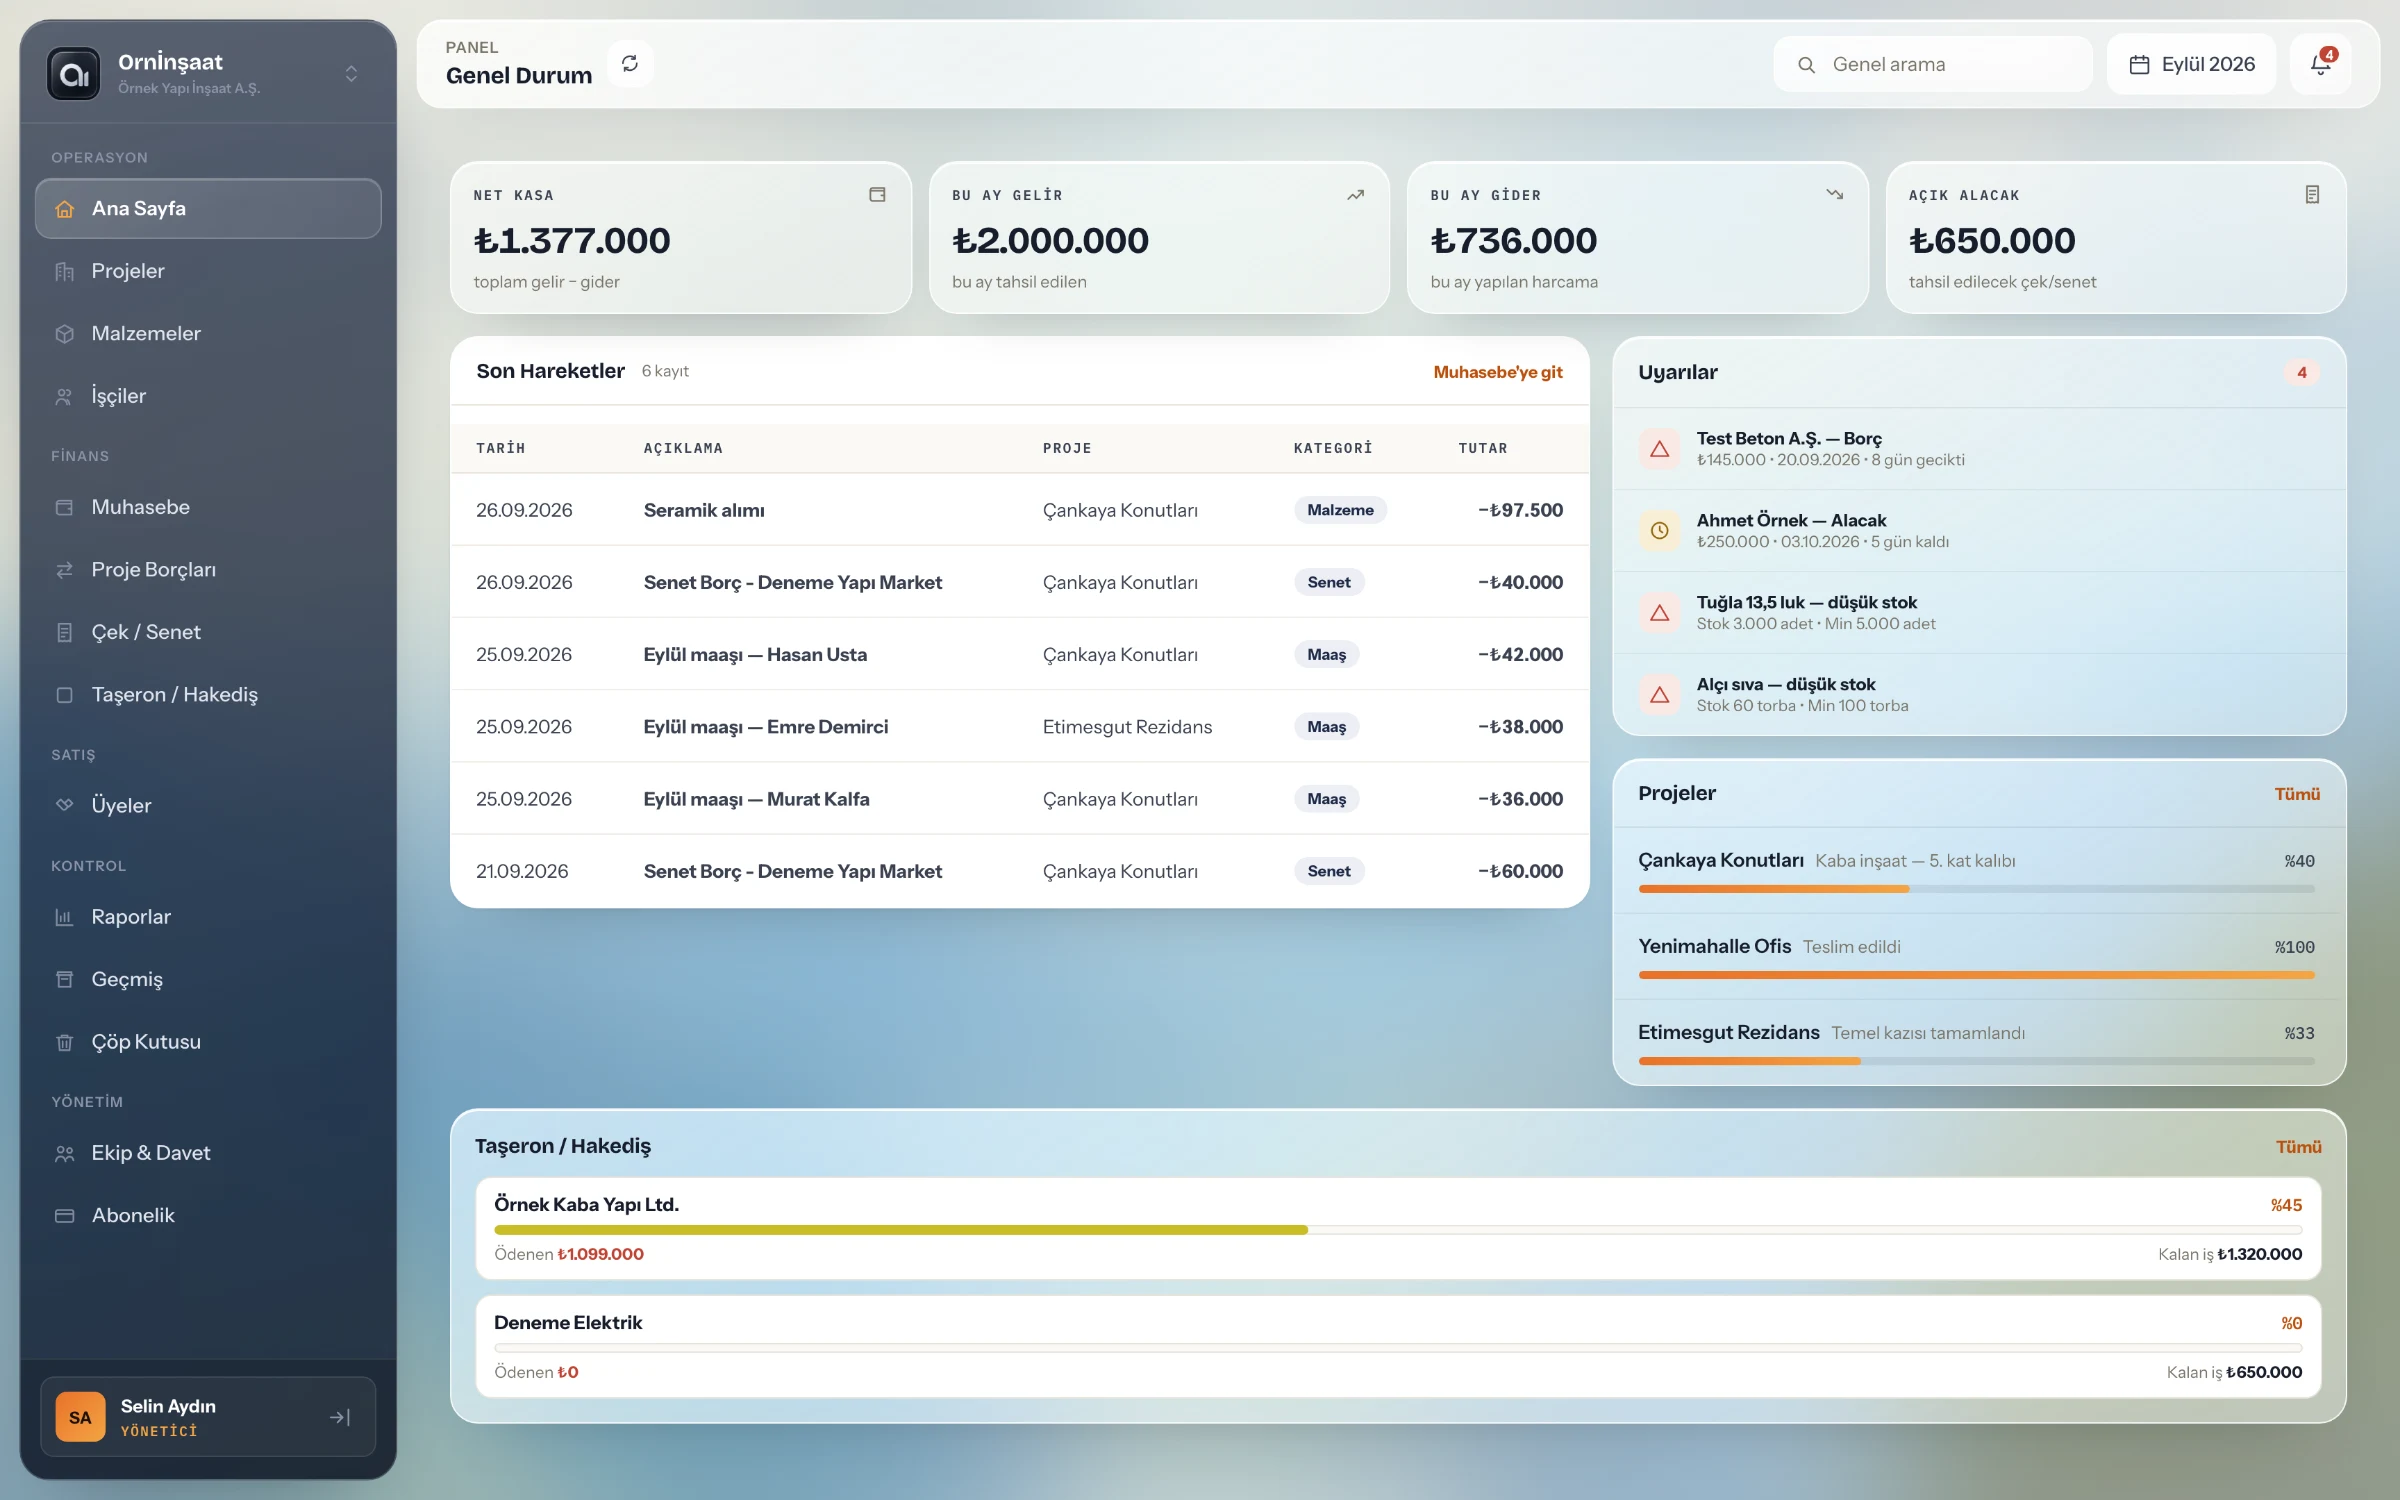Click the Proje Borçları arrows icon
The width and height of the screenshot is (2400, 1500).
pyautogui.click(x=65, y=570)
